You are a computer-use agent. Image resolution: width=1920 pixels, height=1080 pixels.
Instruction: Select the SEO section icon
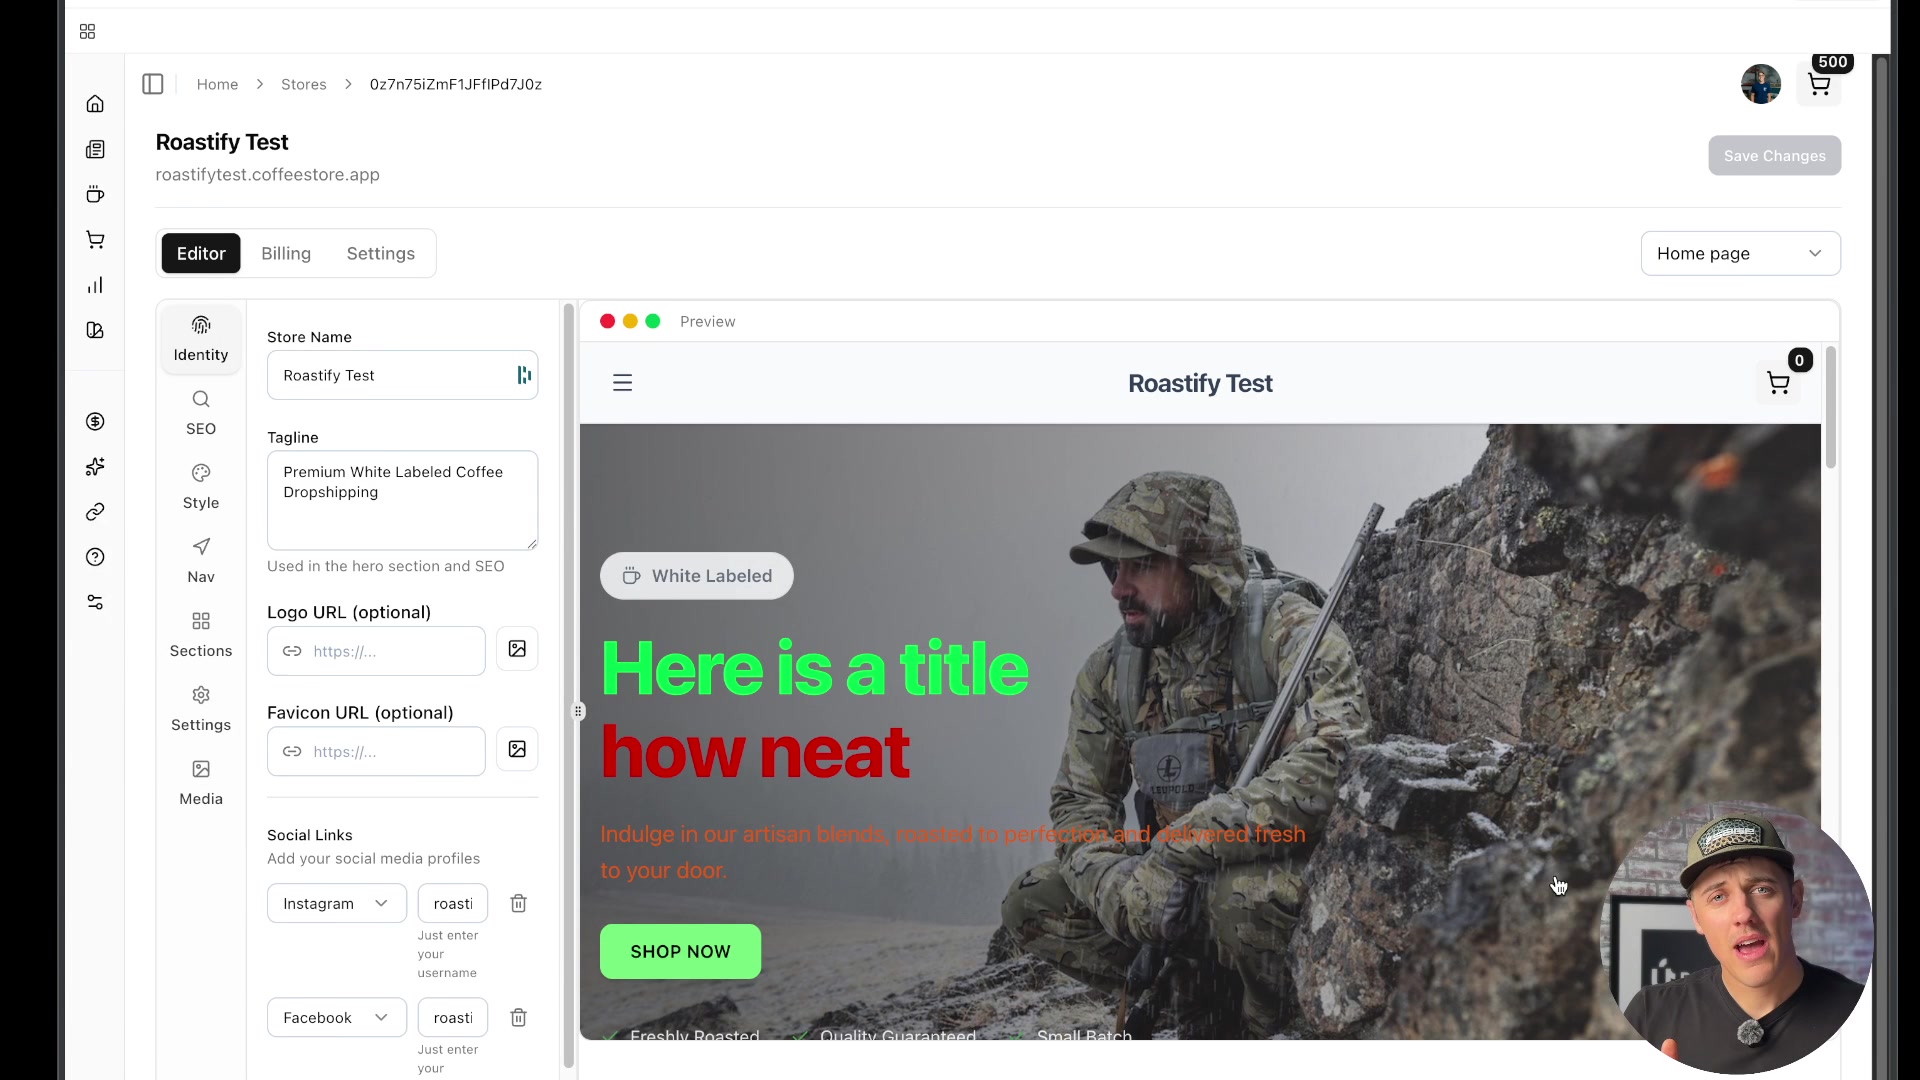click(201, 412)
